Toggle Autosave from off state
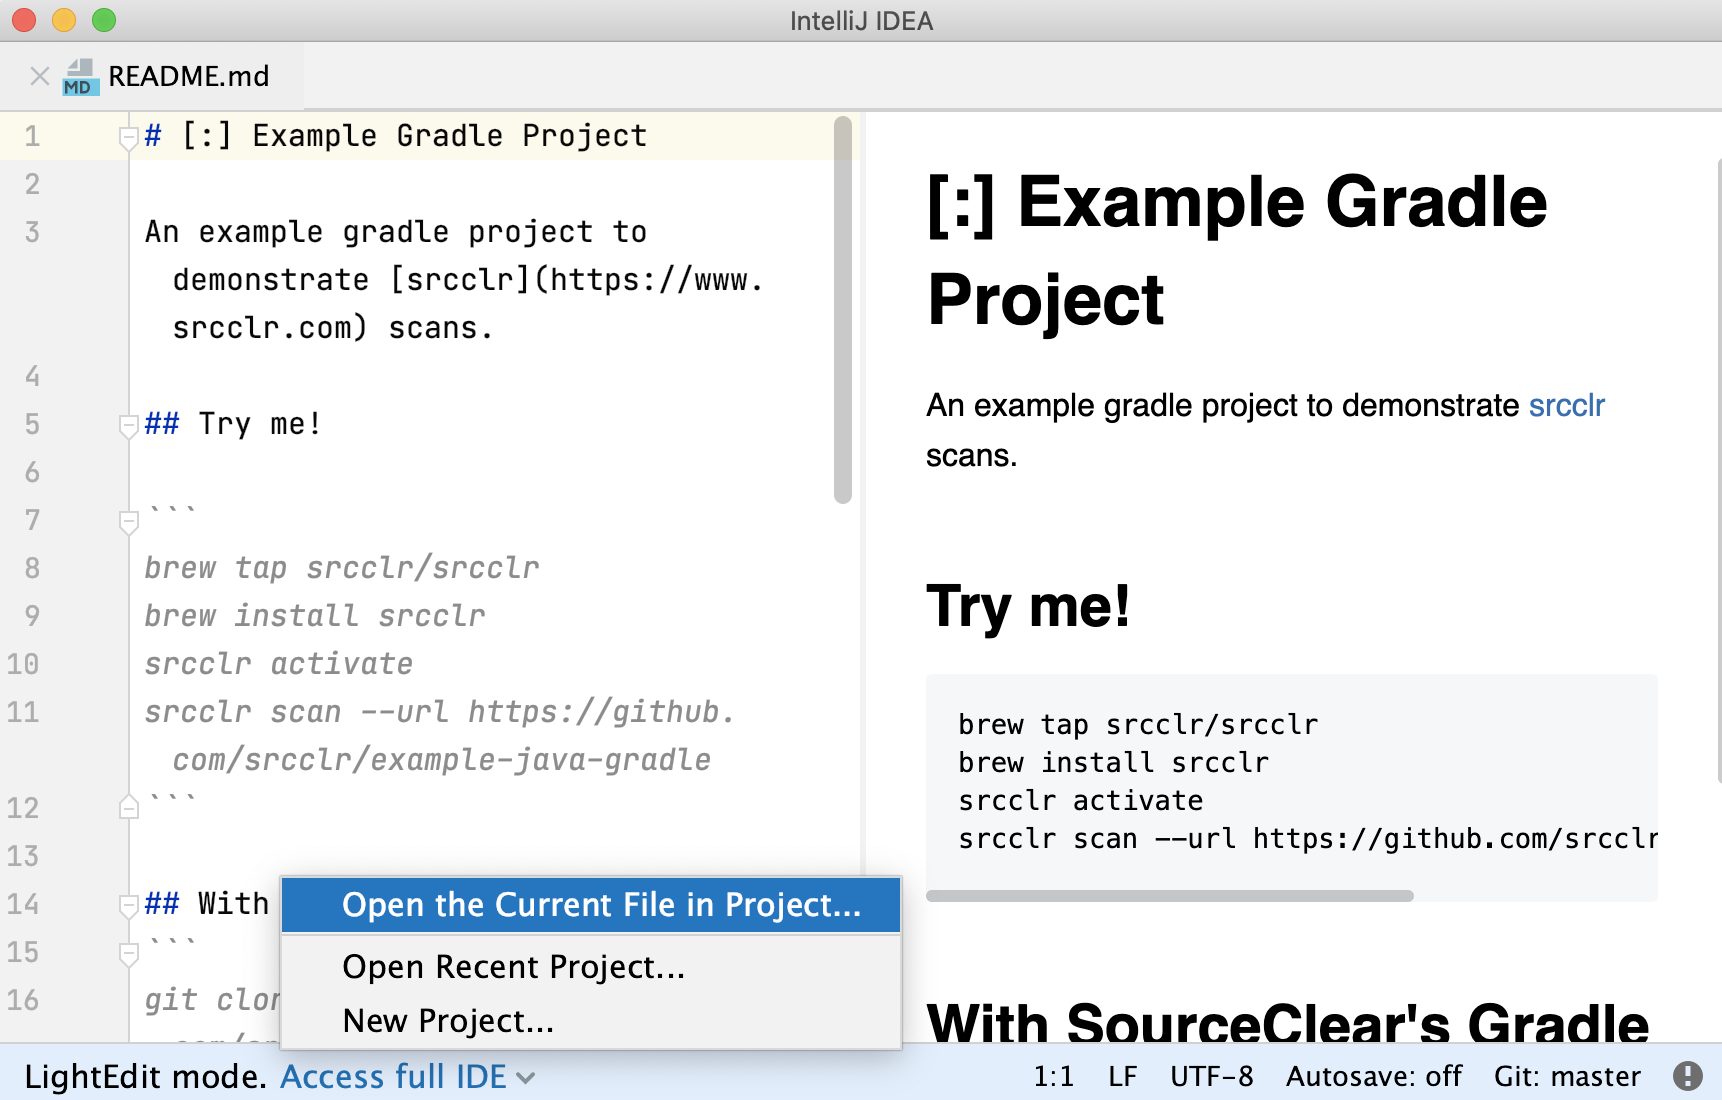The image size is (1722, 1100). (x=1375, y=1076)
